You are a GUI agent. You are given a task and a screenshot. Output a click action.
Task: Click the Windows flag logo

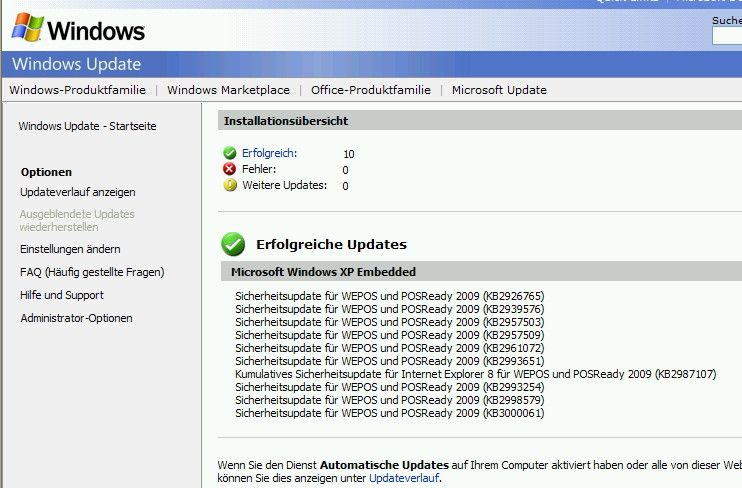click(x=28, y=27)
